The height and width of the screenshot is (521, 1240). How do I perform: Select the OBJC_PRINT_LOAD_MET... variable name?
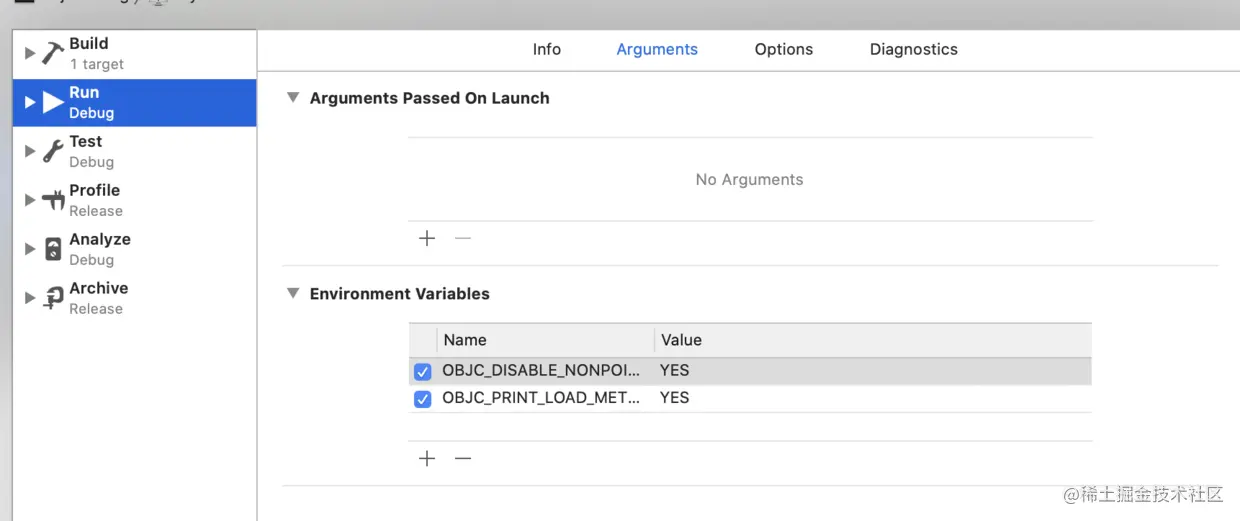(x=541, y=397)
